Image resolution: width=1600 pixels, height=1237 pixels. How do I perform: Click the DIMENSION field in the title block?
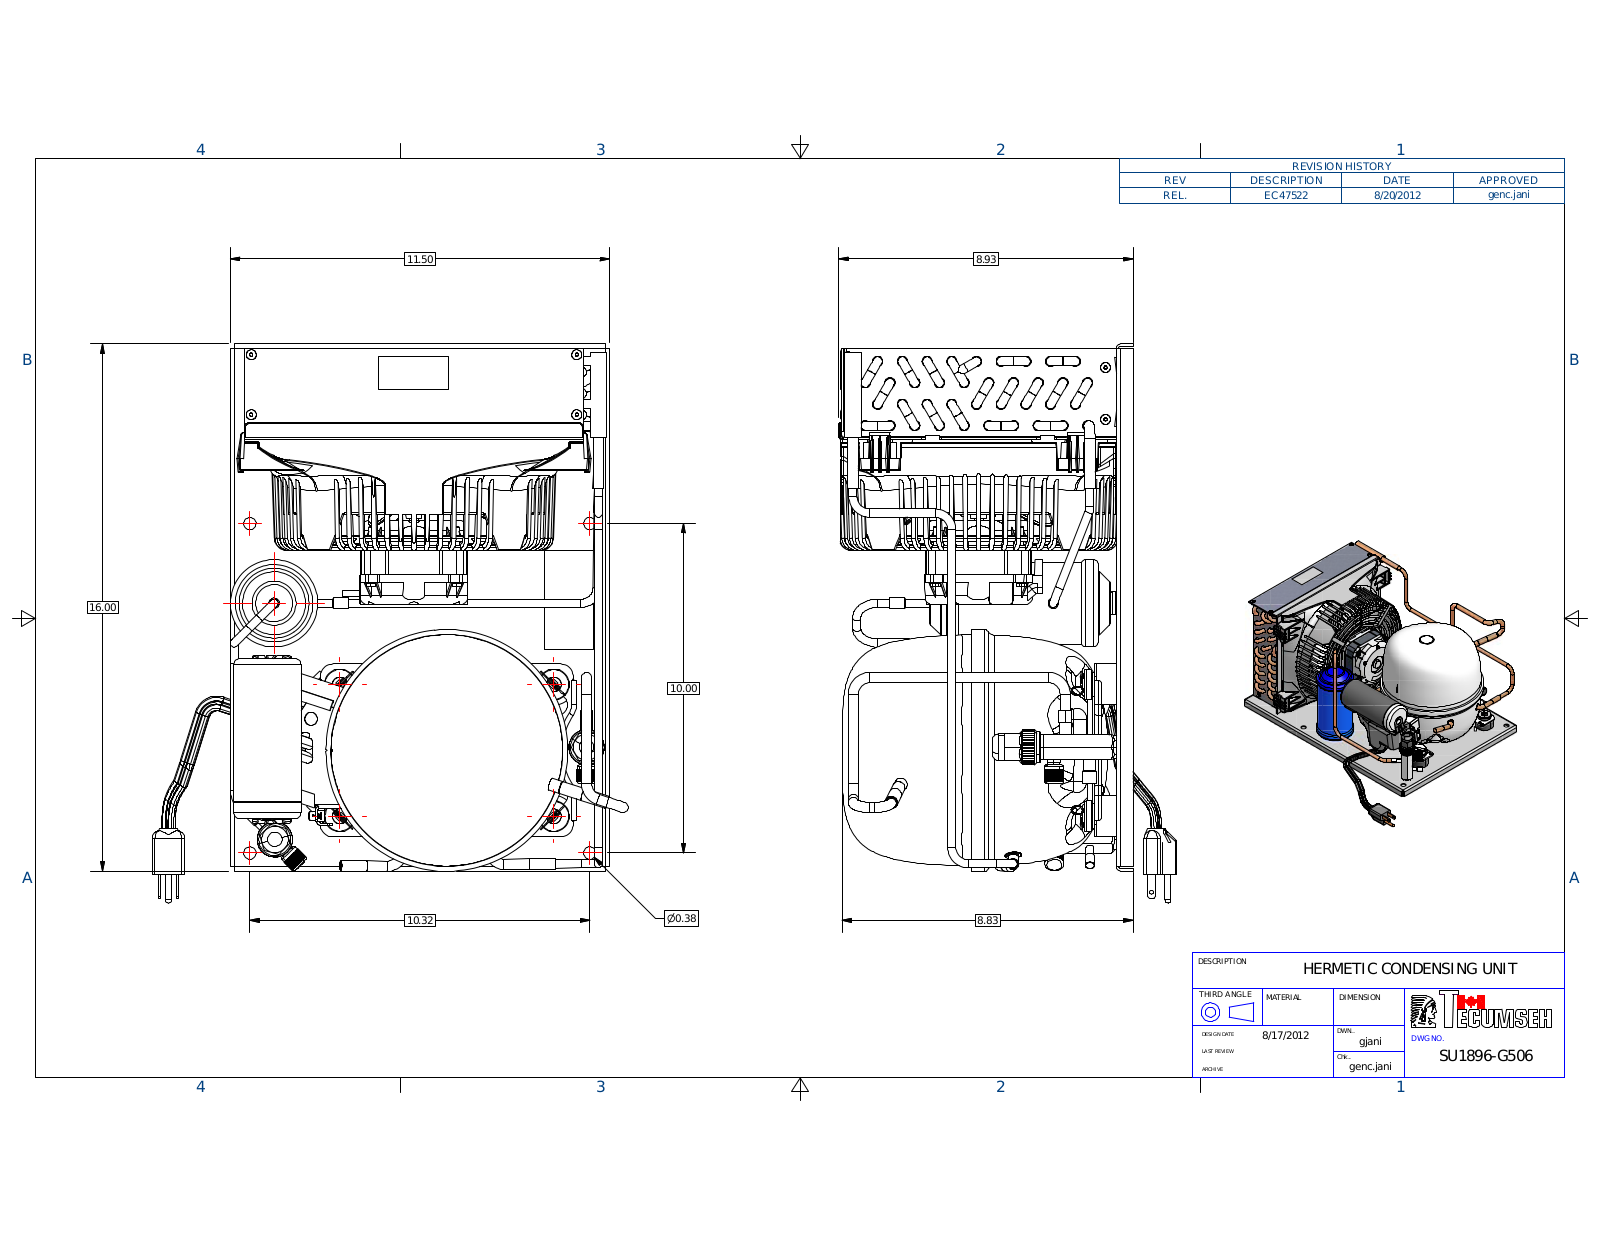(1369, 1007)
